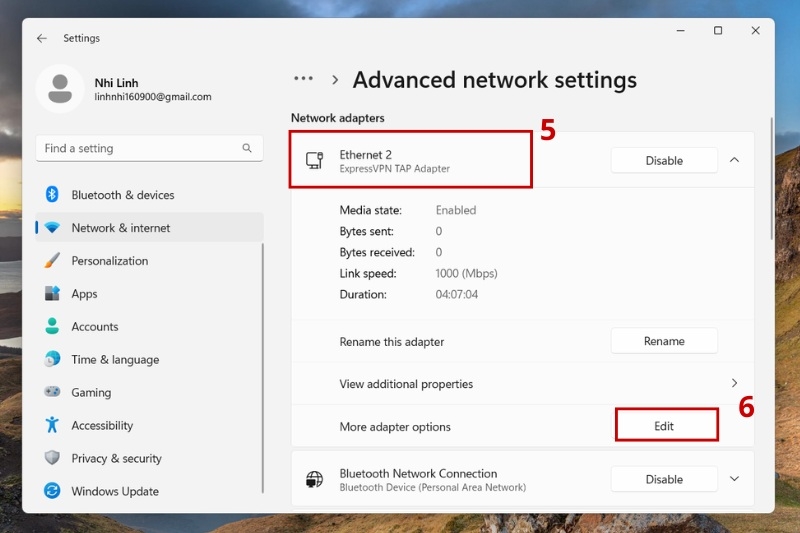
Task: Click the Bluetooth & devices icon
Action: [x=52, y=194]
